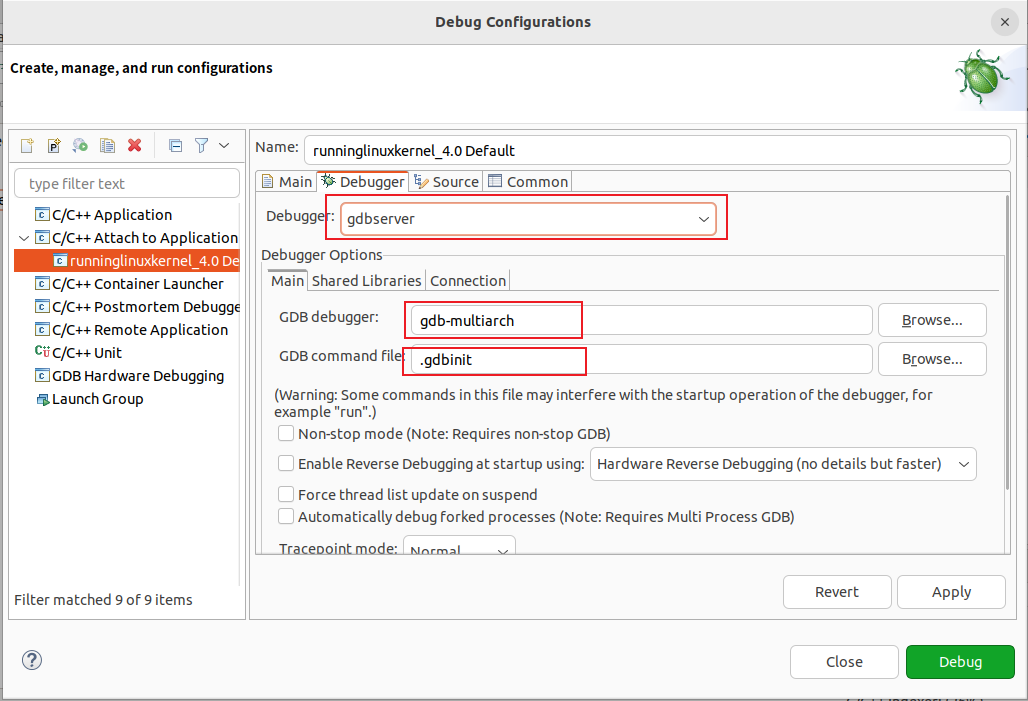Open the Shared Libraries tab
Screen dimensions: 1028x701
tap(365, 281)
